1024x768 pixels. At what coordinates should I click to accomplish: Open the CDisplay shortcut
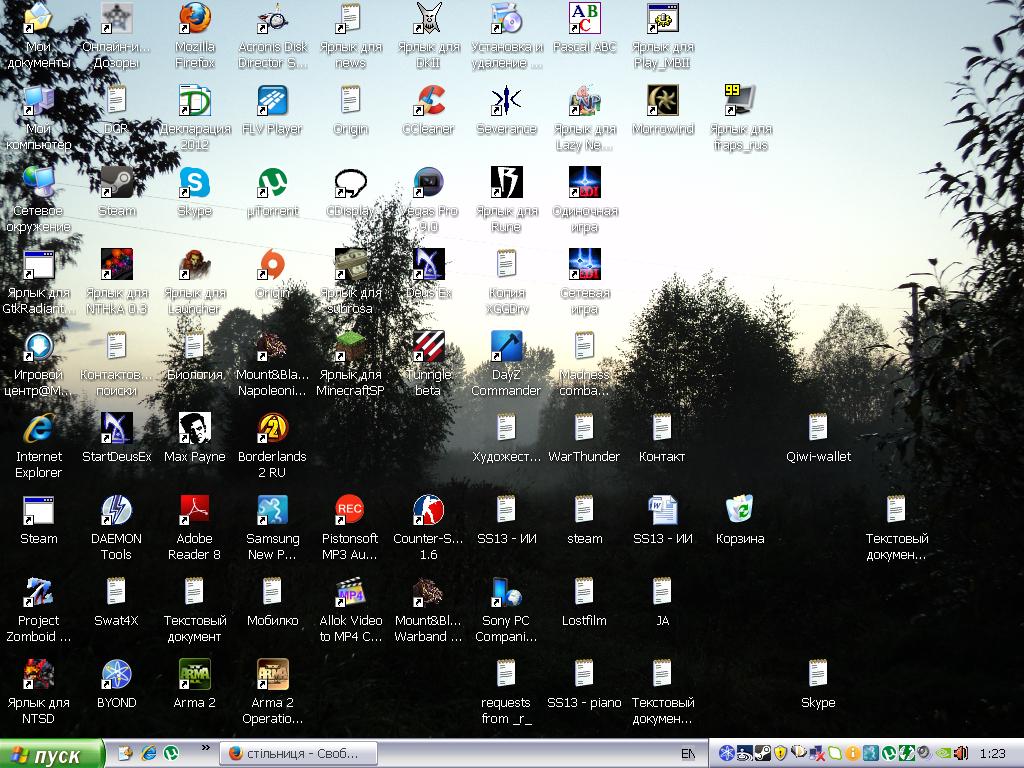(351, 192)
